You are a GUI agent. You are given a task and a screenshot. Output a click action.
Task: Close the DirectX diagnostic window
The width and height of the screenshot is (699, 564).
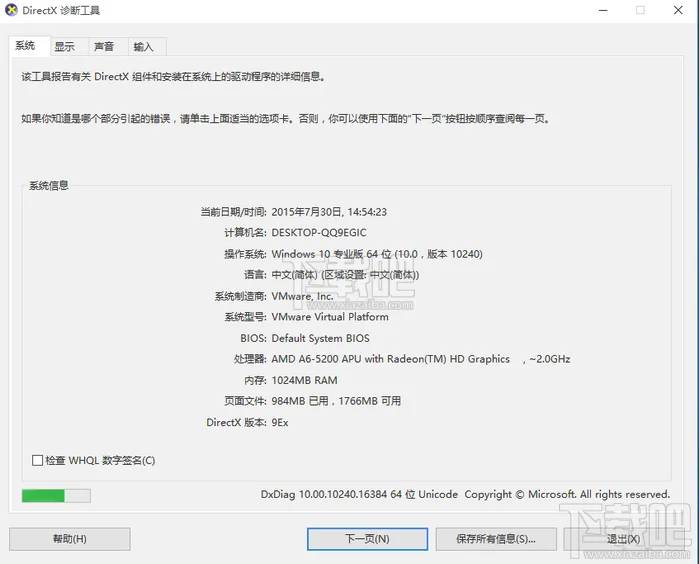tap(678, 10)
